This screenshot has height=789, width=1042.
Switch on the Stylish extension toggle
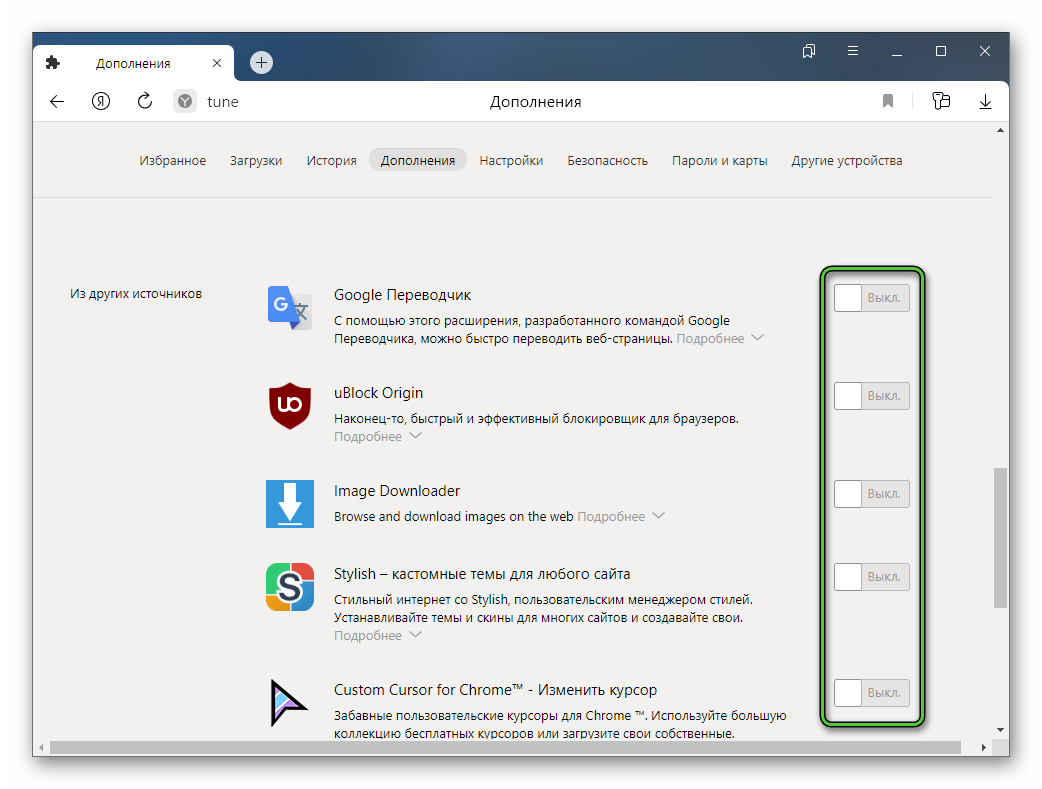click(x=872, y=577)
